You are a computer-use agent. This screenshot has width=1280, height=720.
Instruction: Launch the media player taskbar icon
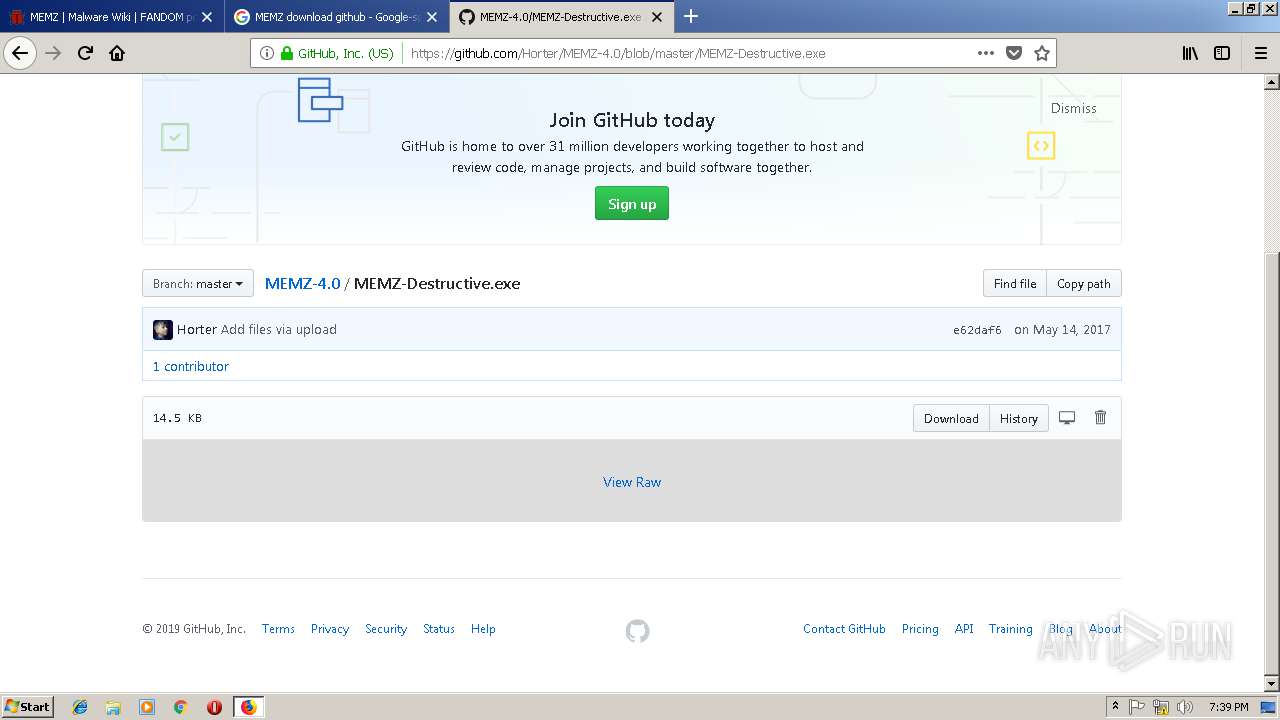tap(147, 707)
